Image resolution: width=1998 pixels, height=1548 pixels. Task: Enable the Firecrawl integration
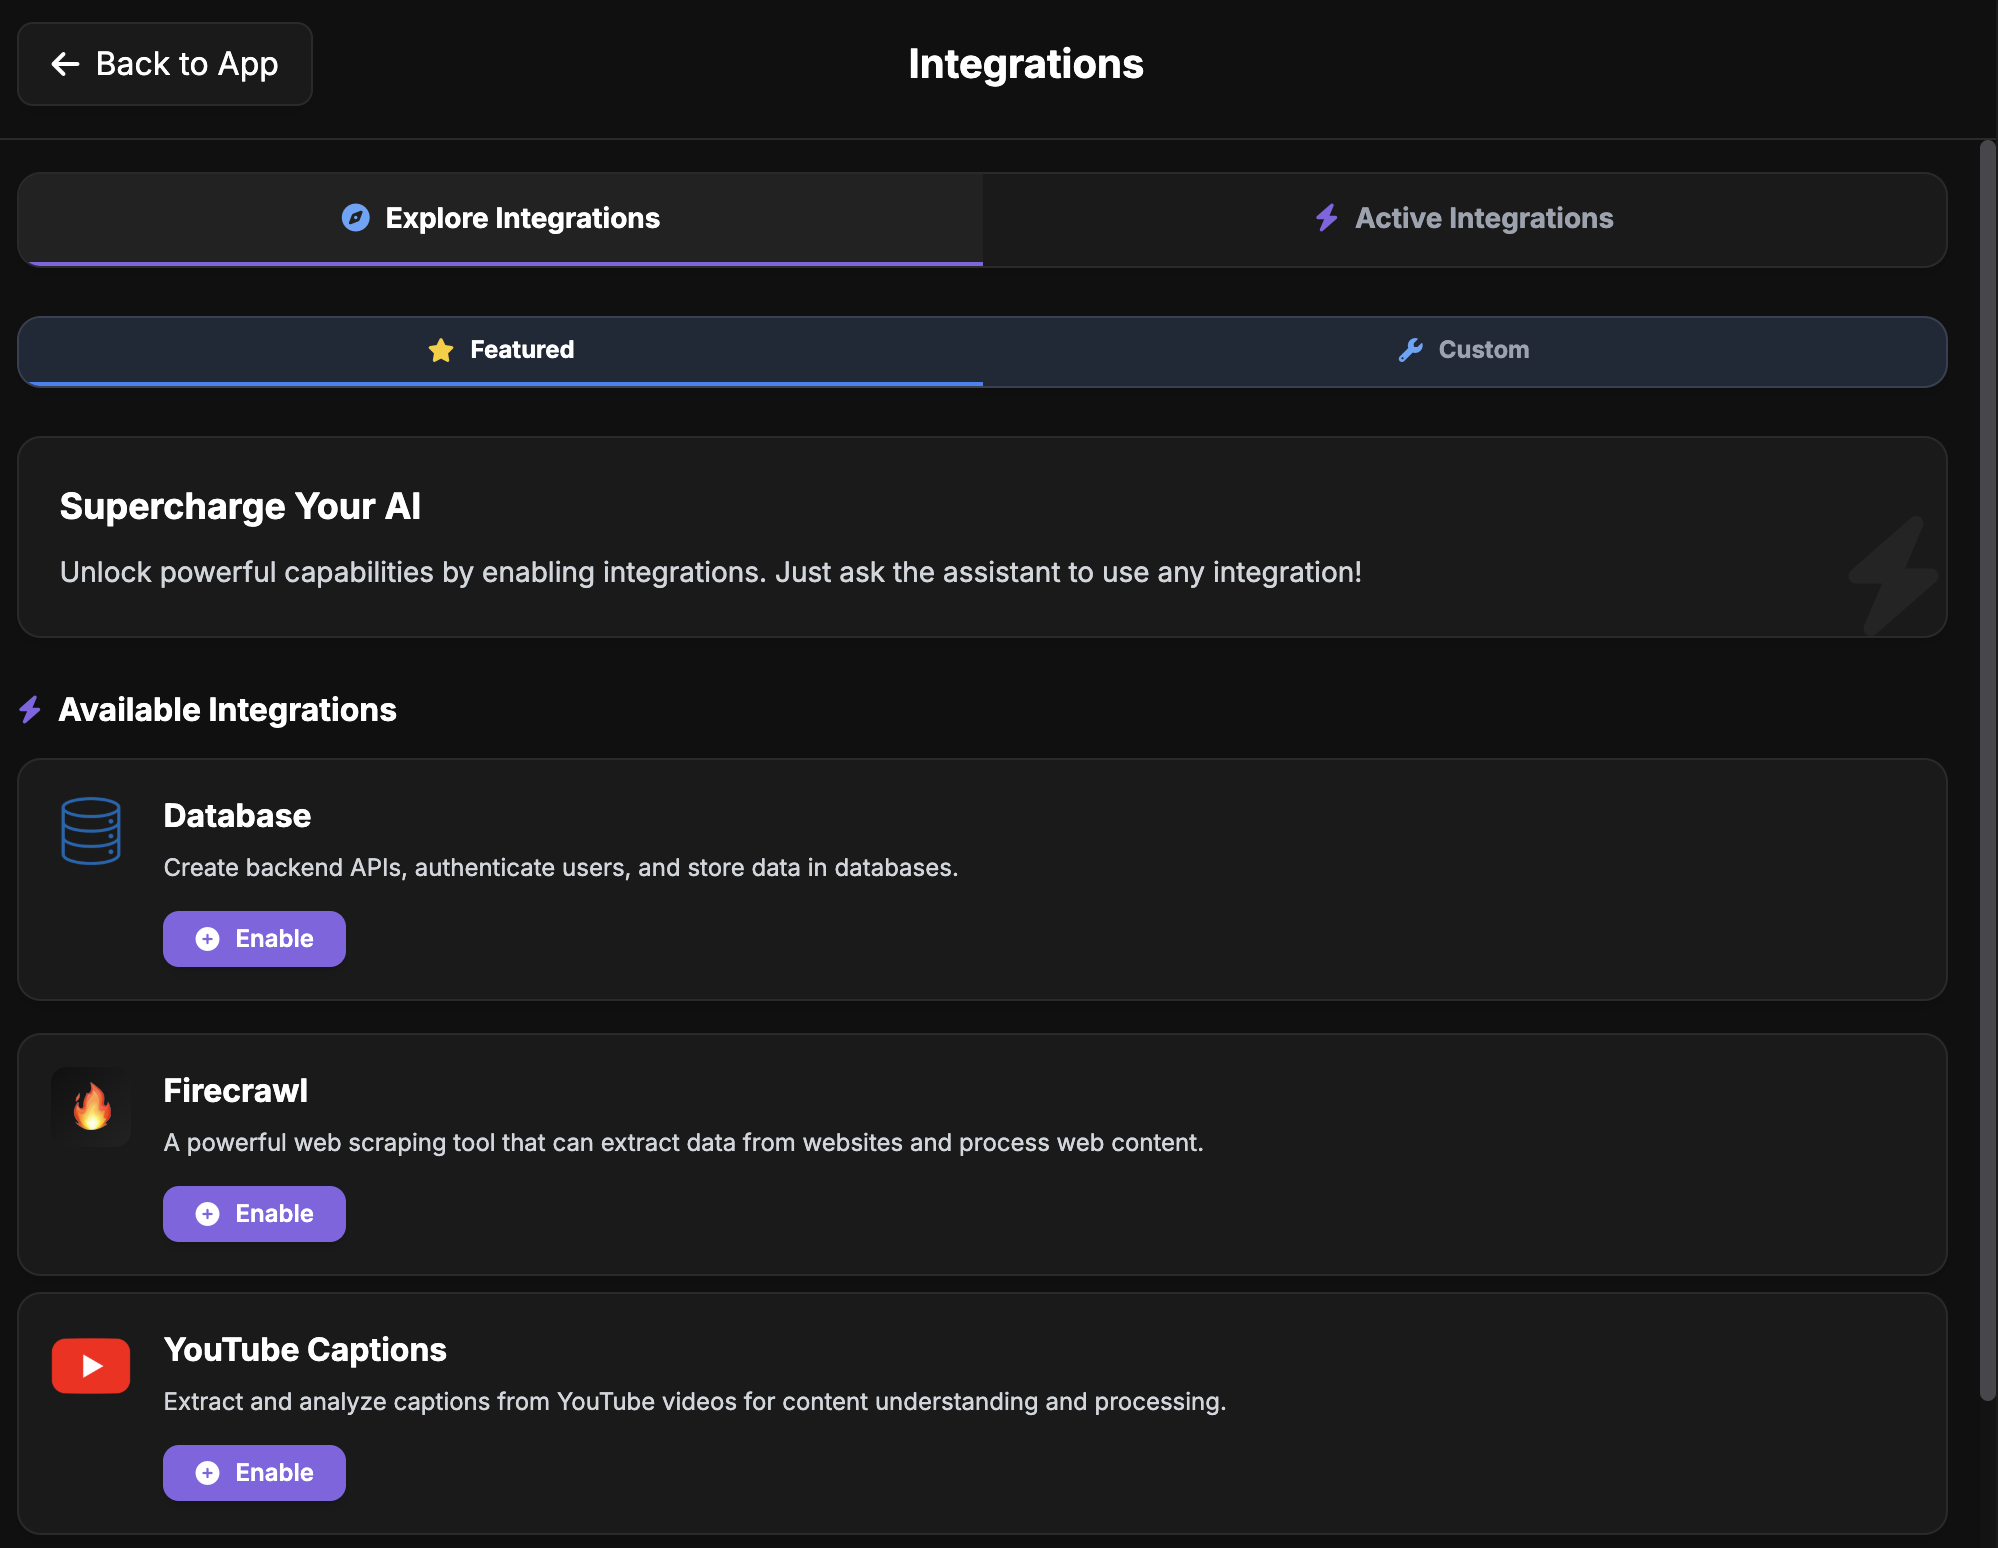[254, 1214]
